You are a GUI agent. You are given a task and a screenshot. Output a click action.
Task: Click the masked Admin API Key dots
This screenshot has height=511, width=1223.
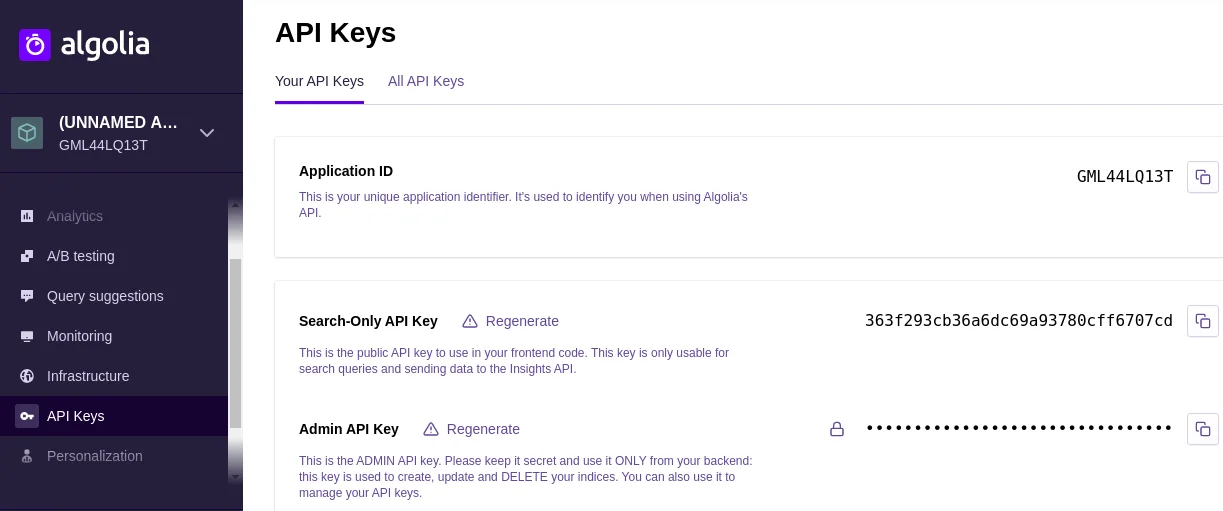click(x=1019, y=429)
